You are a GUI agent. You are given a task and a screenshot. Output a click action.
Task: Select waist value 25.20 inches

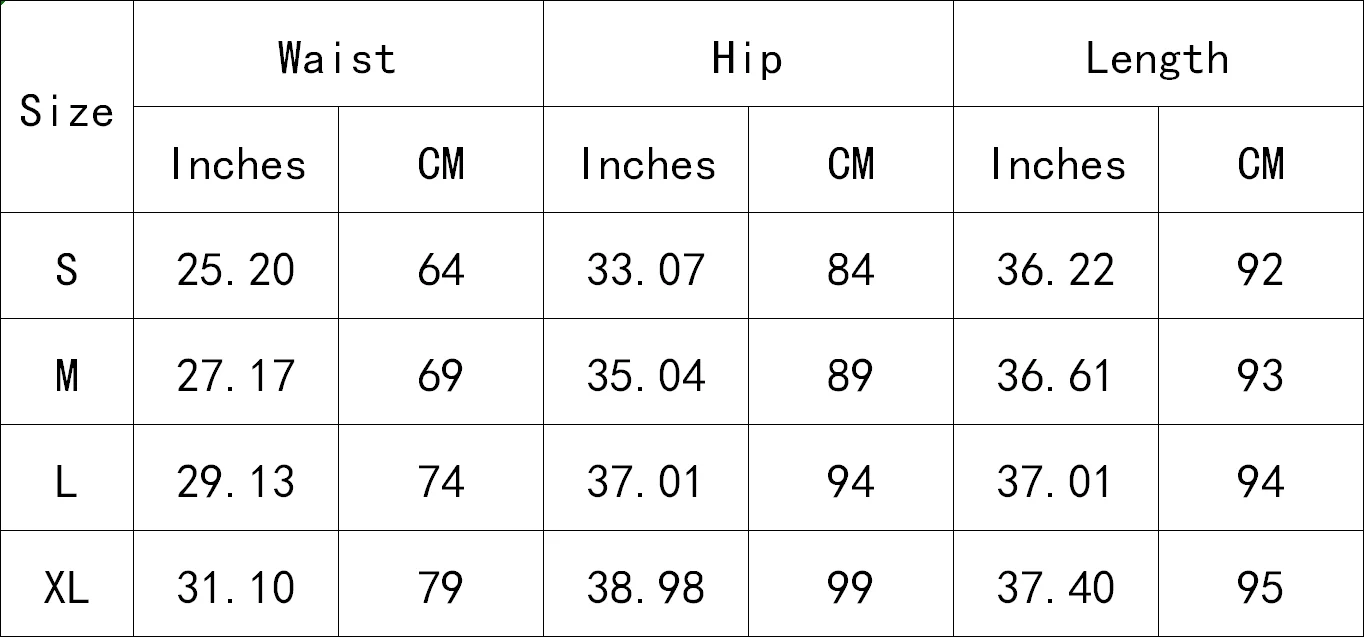click(236, 266)
